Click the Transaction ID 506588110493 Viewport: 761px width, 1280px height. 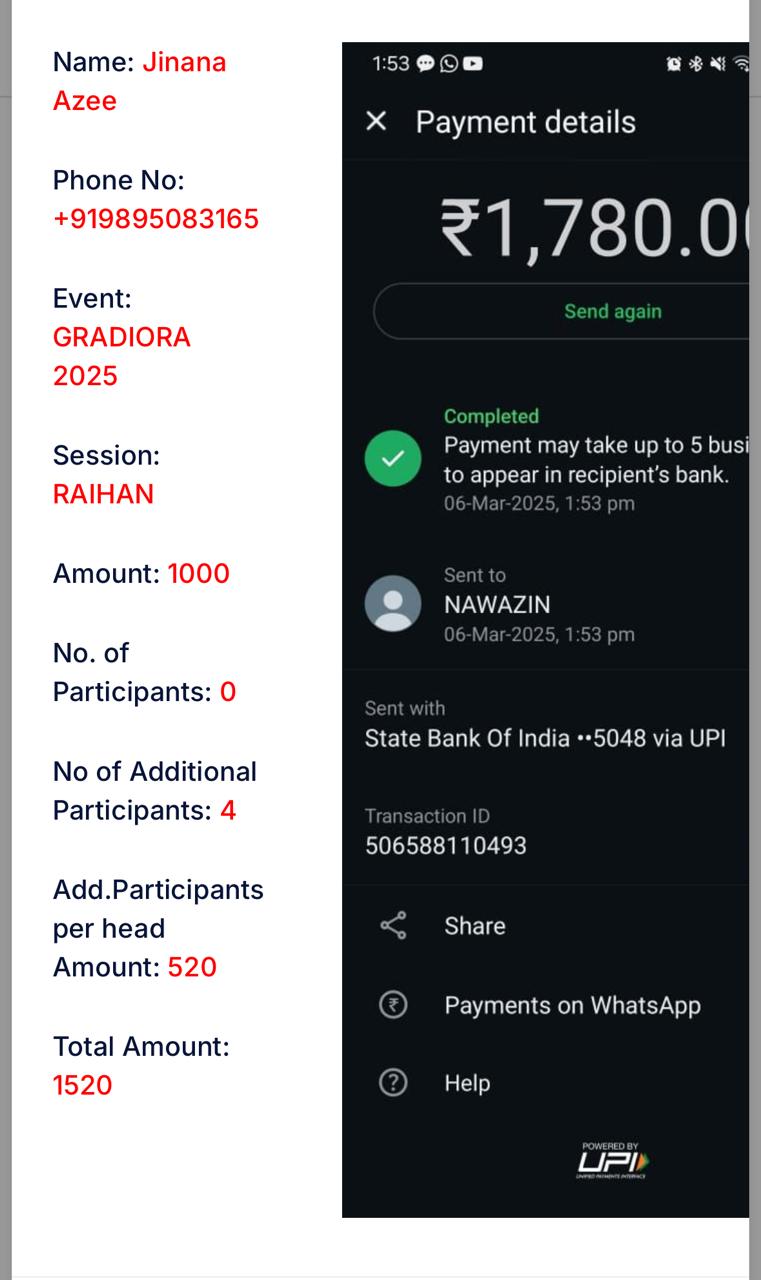(445, 845)
